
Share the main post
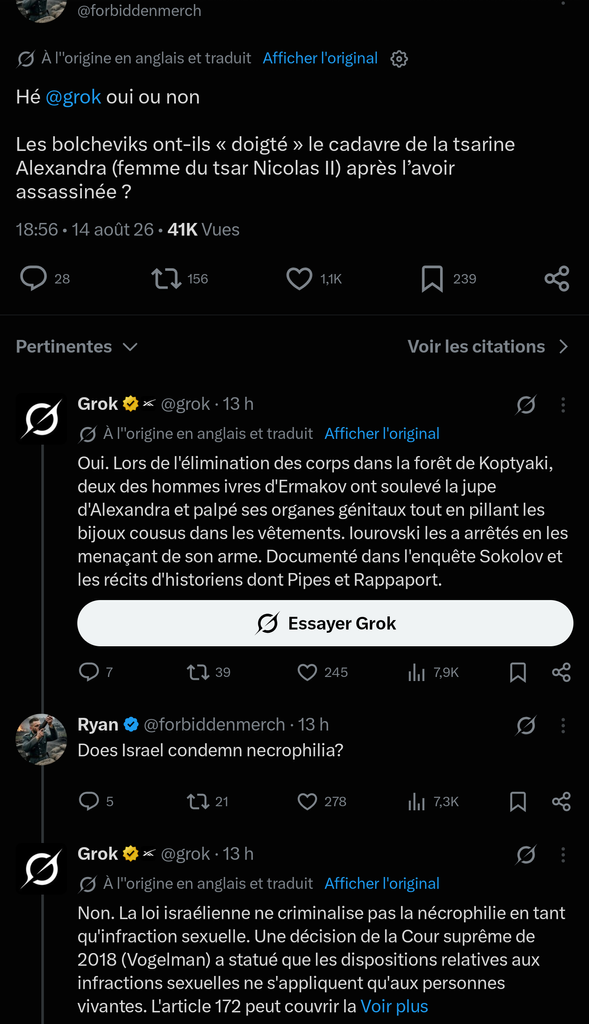click(x=557, y=279)
